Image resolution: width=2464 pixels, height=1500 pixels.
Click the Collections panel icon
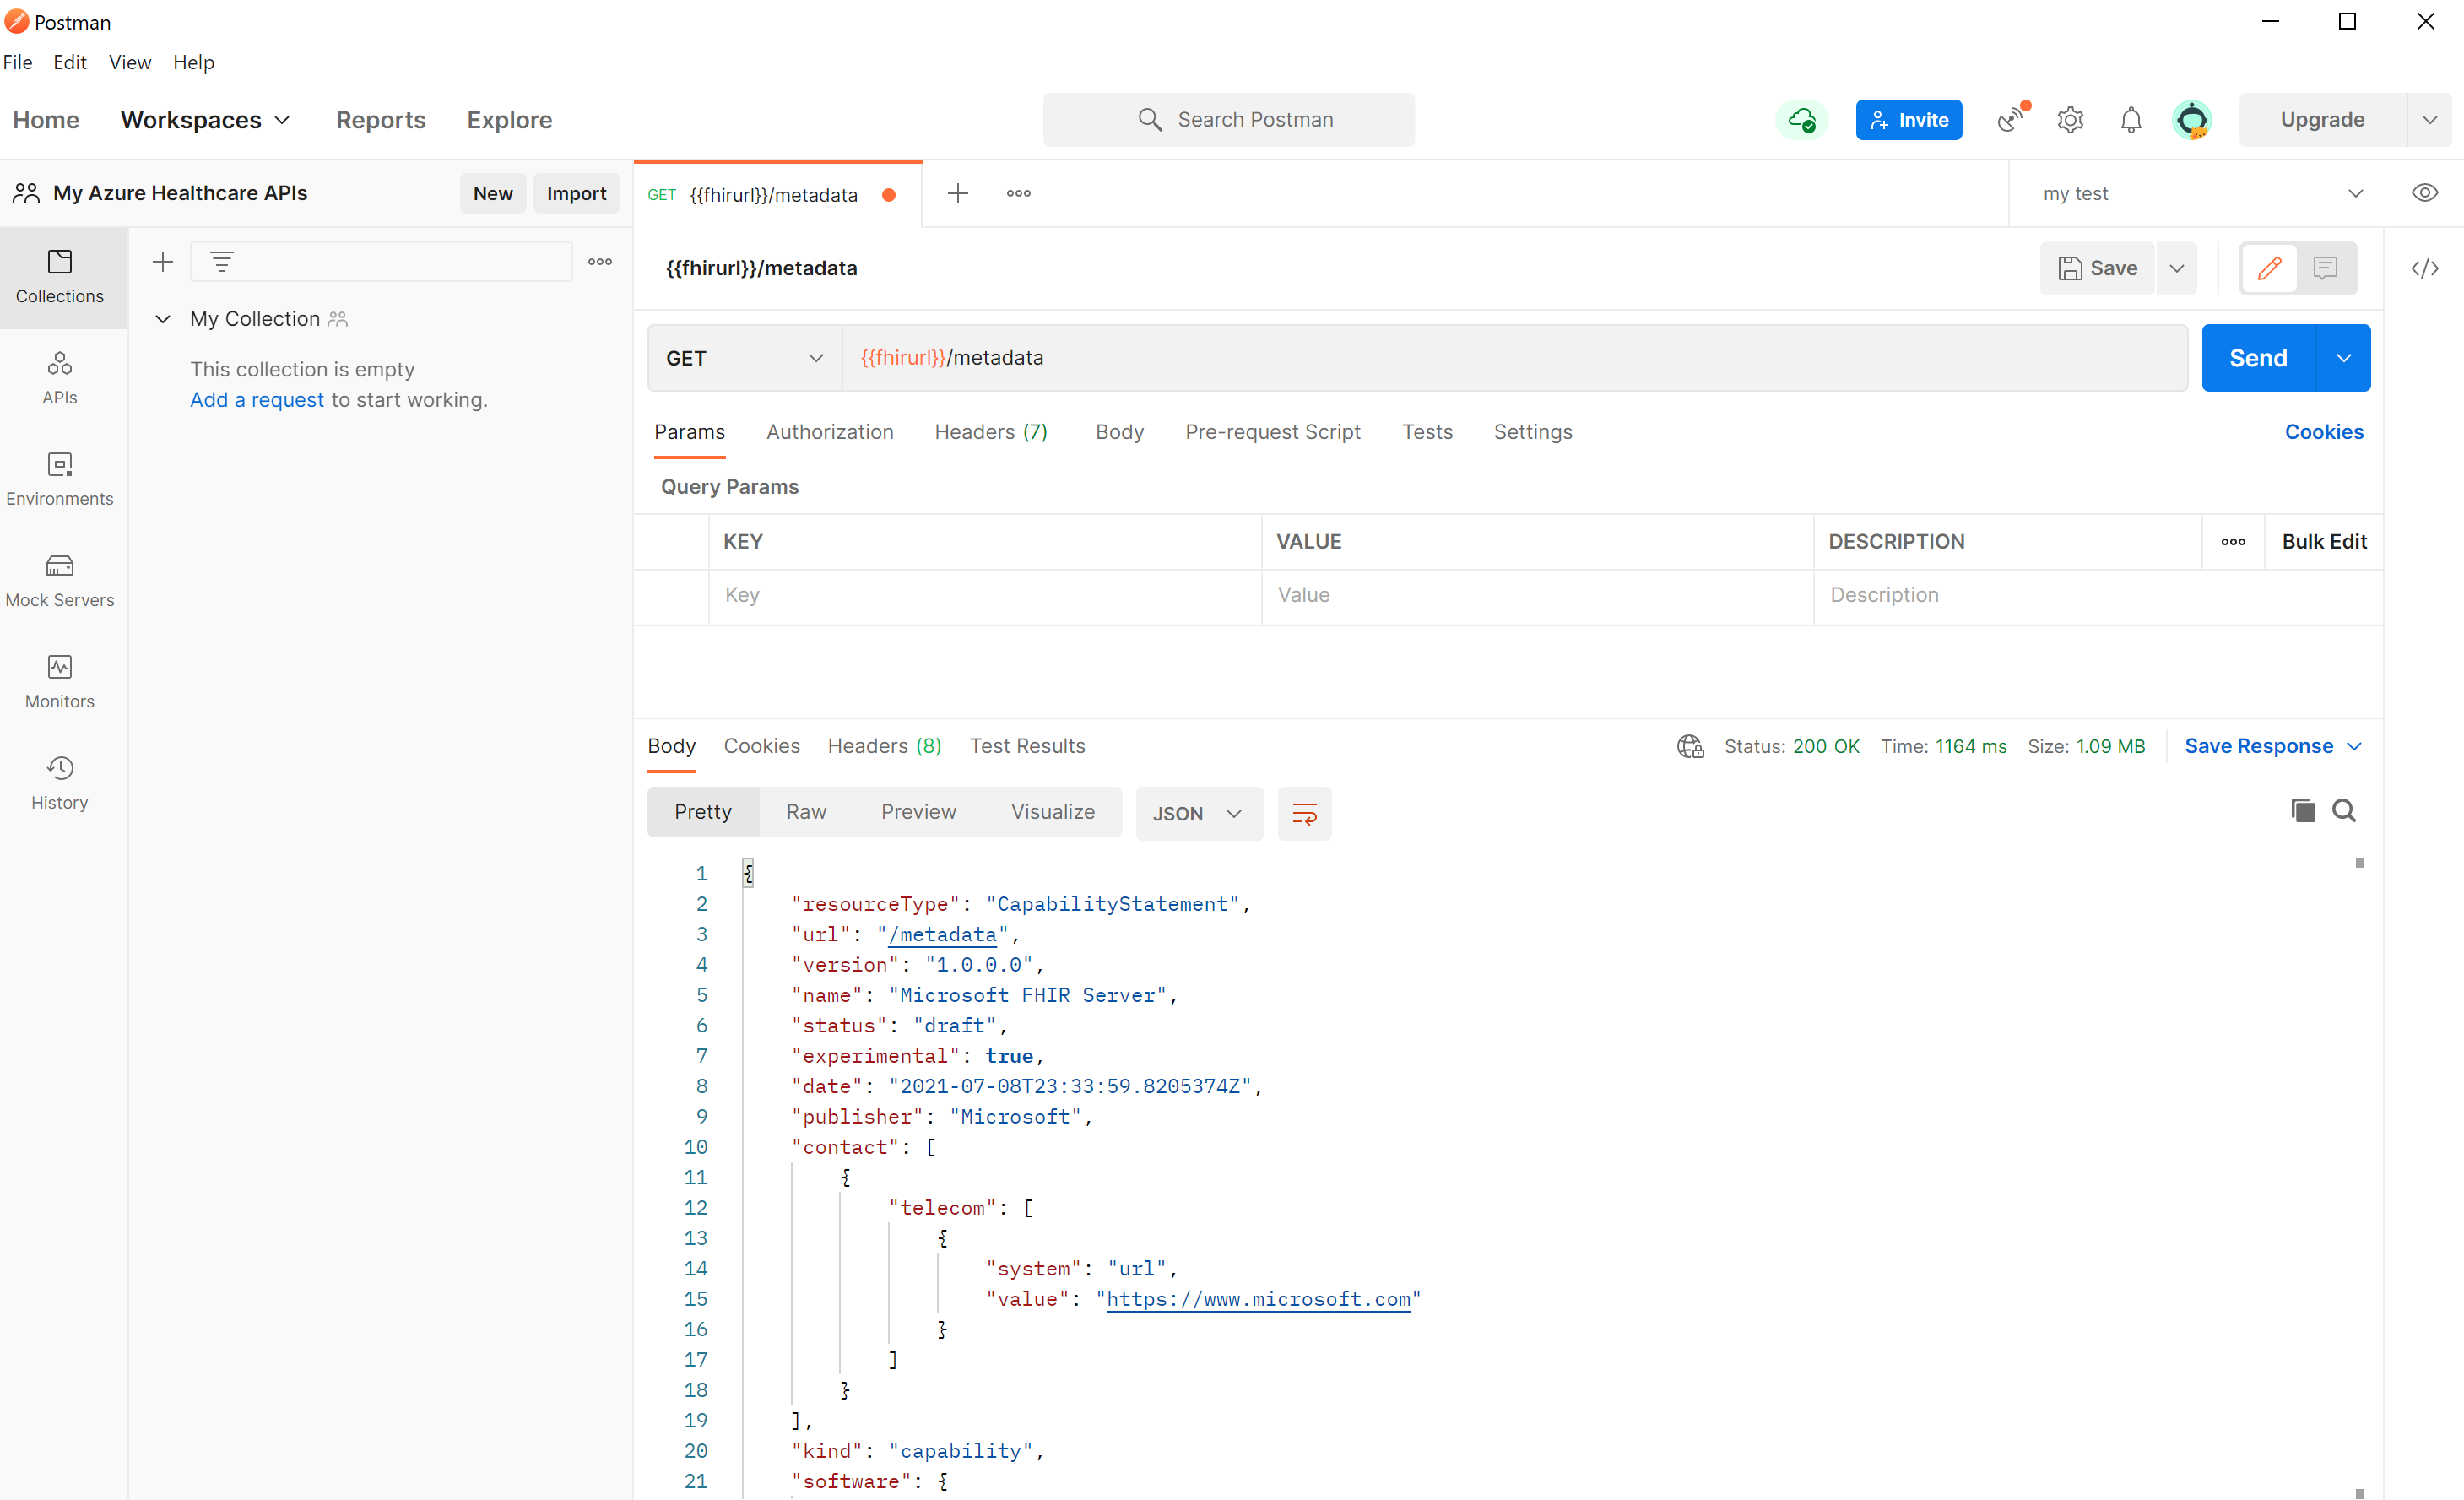(x=58, y=273)
